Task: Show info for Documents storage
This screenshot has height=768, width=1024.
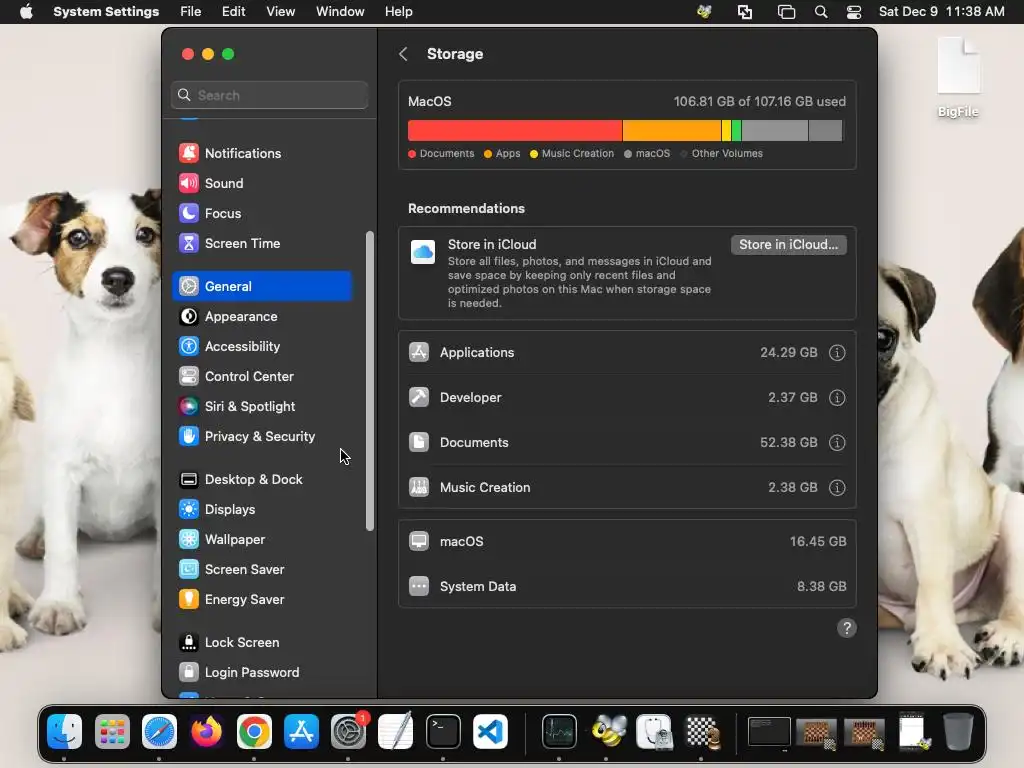Action: click(x=837, y=443)
